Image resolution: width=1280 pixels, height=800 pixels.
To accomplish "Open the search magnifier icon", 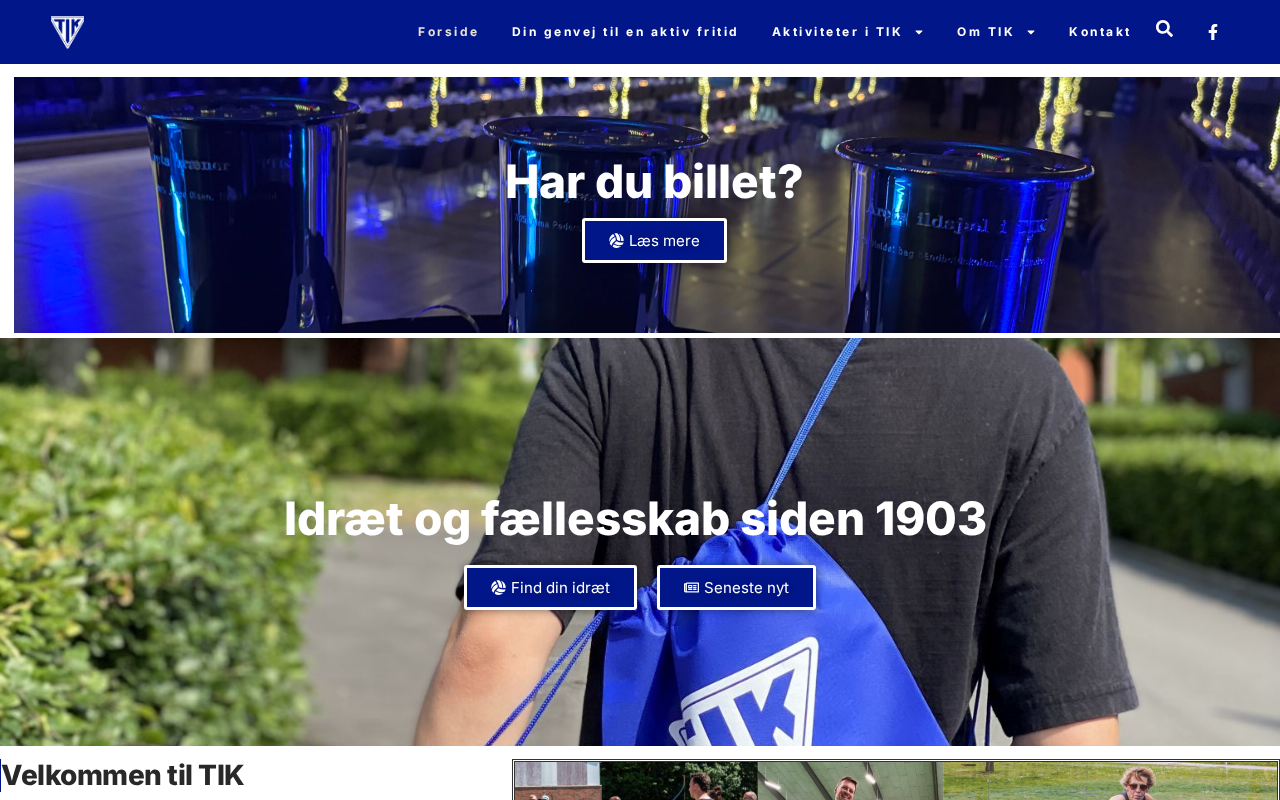I will 1164,29.
